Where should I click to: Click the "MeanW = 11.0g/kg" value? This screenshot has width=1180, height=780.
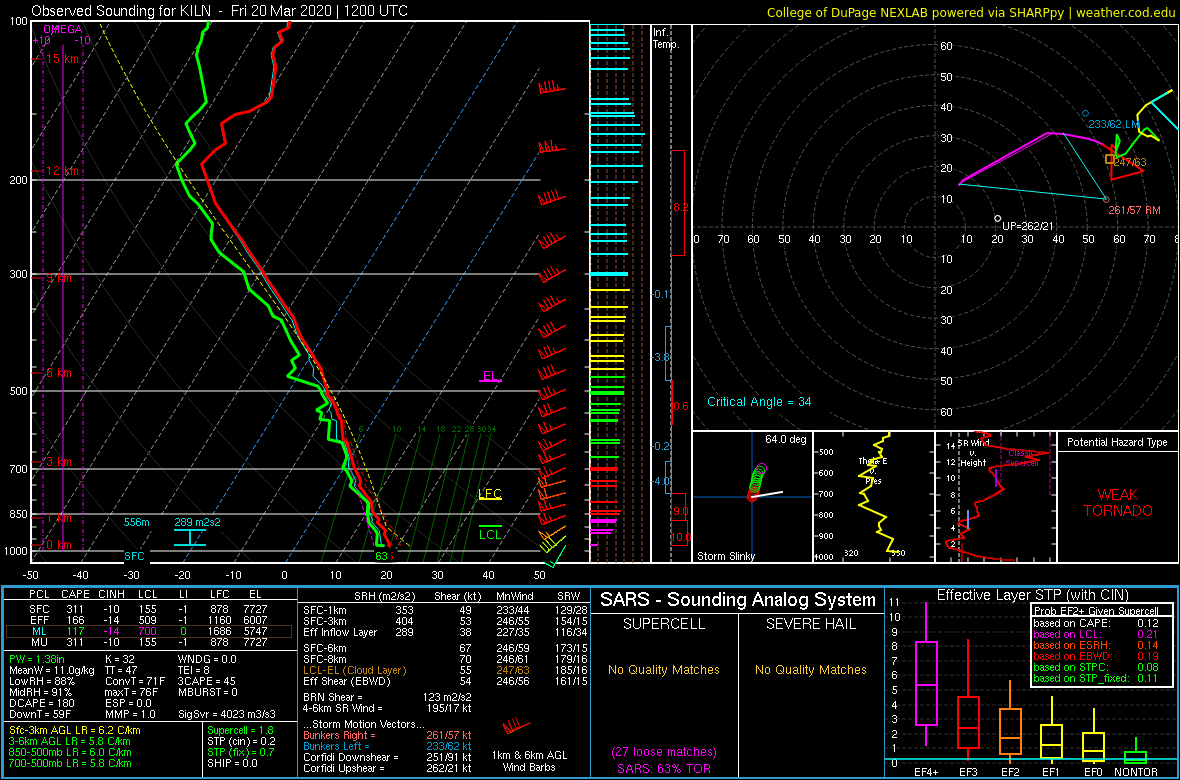tap(50, 670)
